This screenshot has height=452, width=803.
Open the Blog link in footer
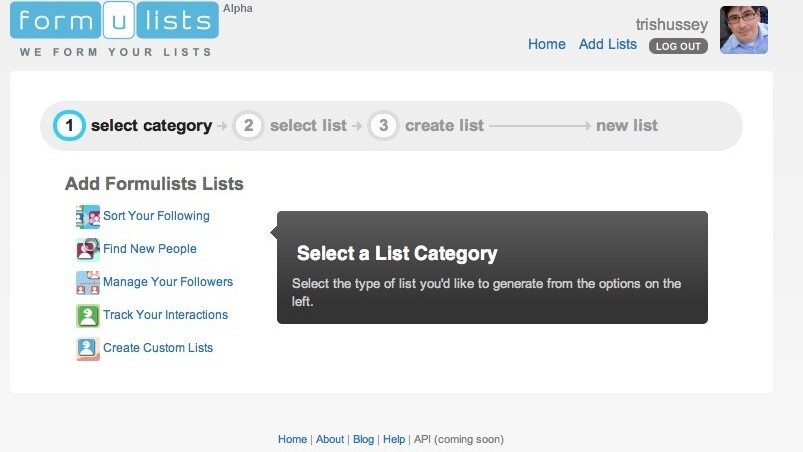363,439
